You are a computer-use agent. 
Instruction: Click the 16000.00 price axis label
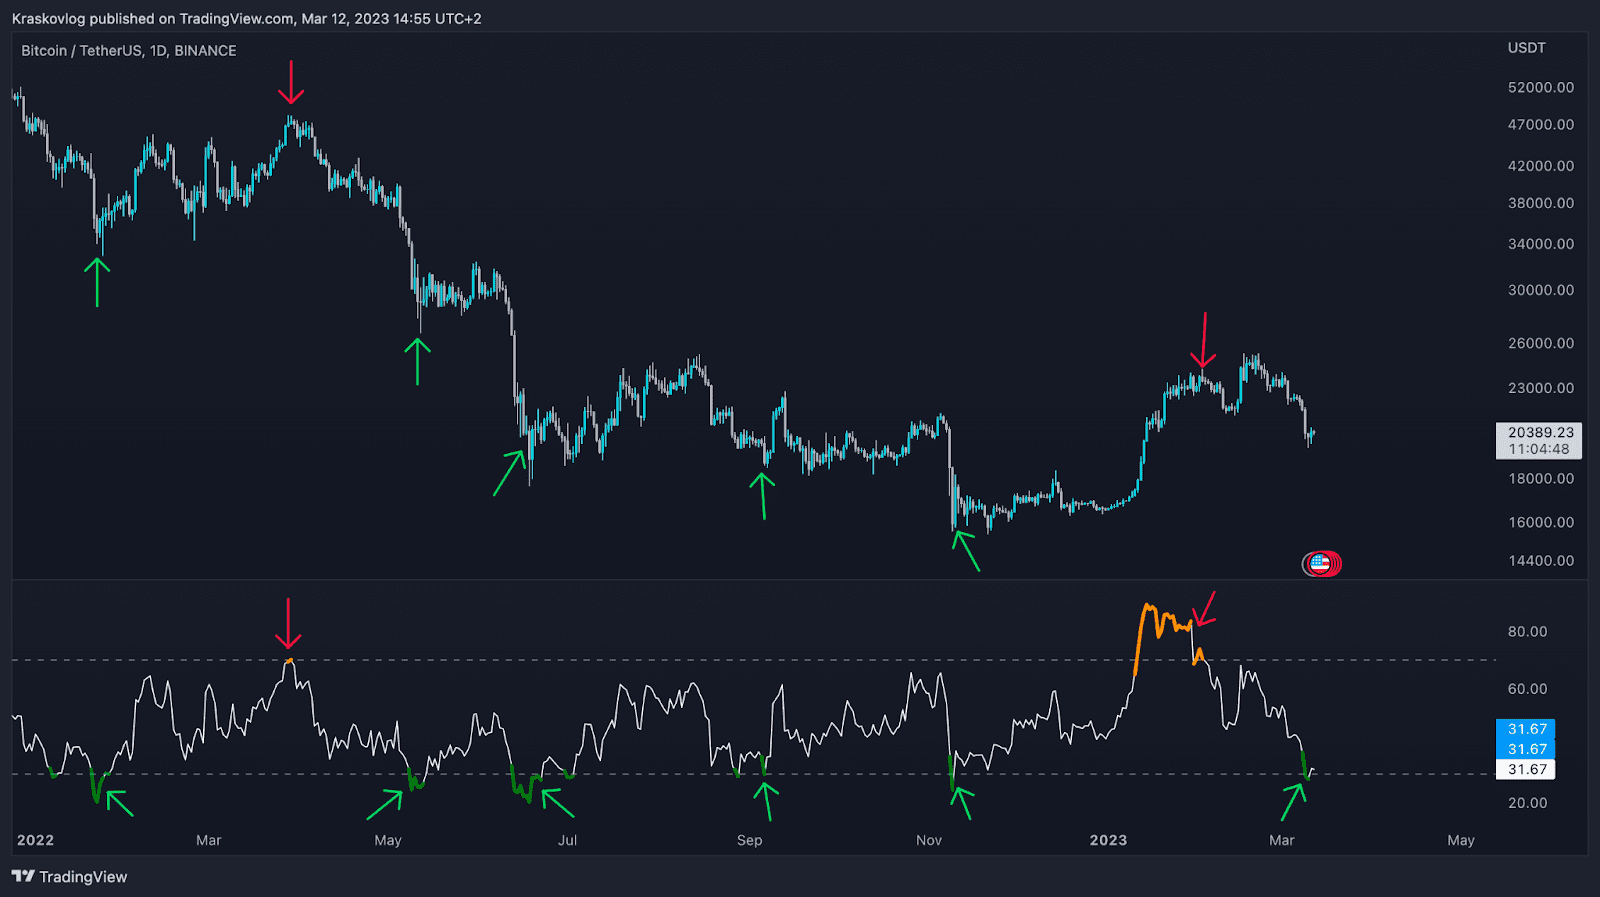[x=1541, y=523]
